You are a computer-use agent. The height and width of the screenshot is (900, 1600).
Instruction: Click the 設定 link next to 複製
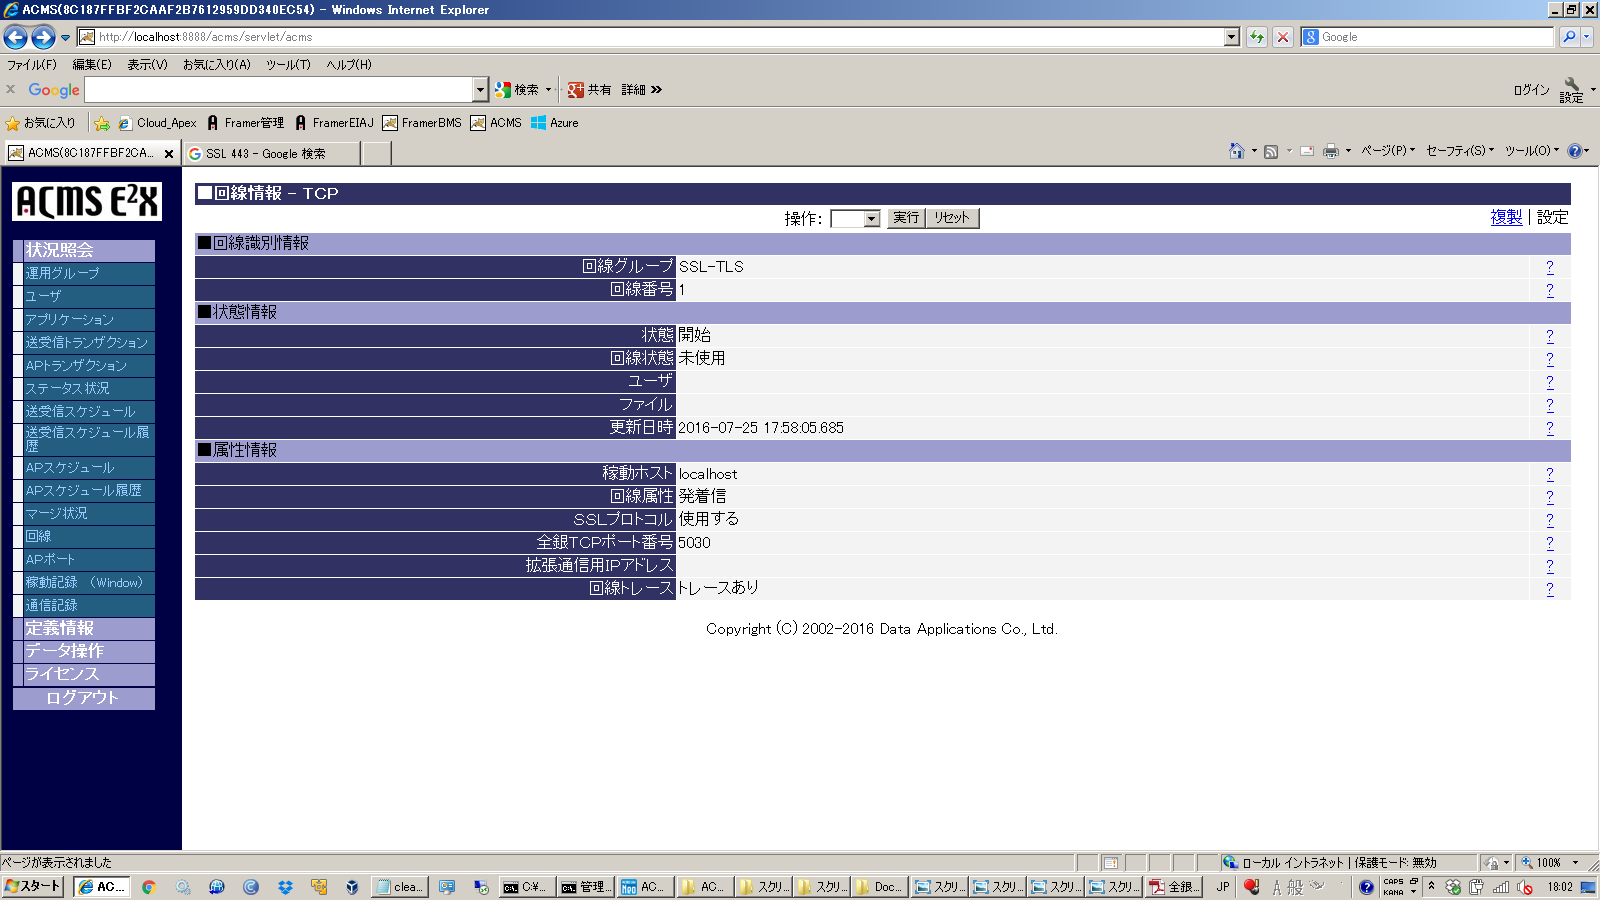point(1552,217)
